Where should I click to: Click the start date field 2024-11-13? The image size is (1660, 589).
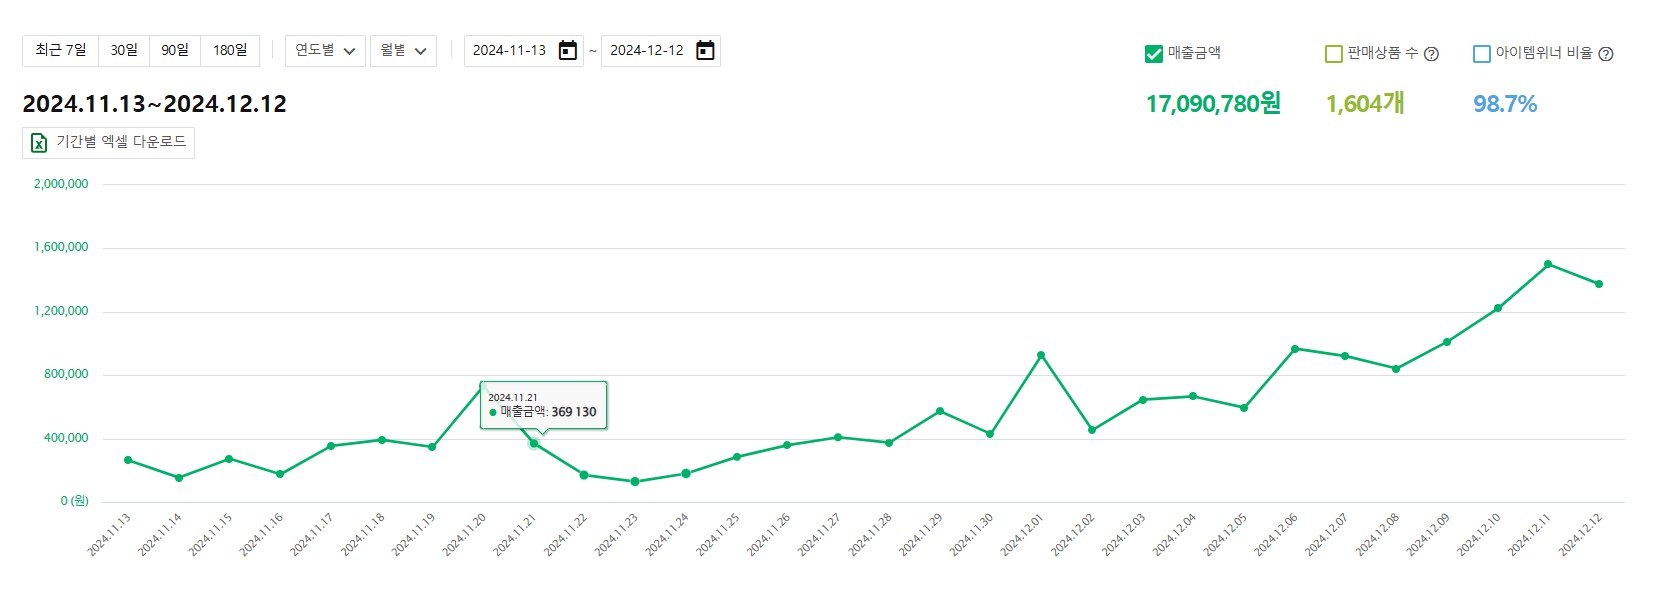509,51
